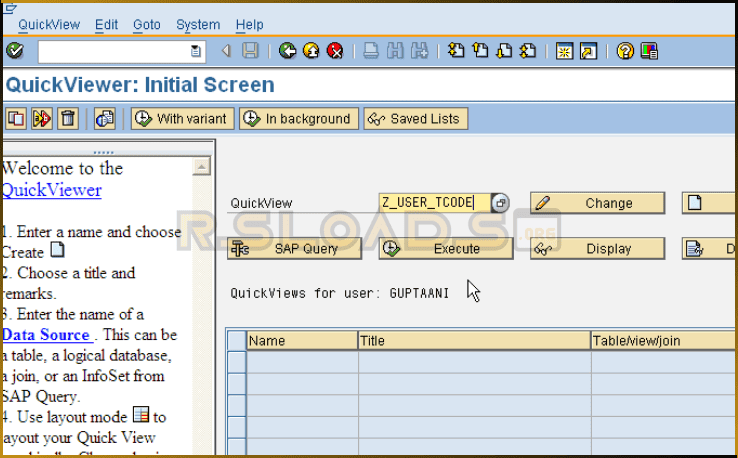
Task: Click the Copy QuickView icon
Action: click(16, 119)
